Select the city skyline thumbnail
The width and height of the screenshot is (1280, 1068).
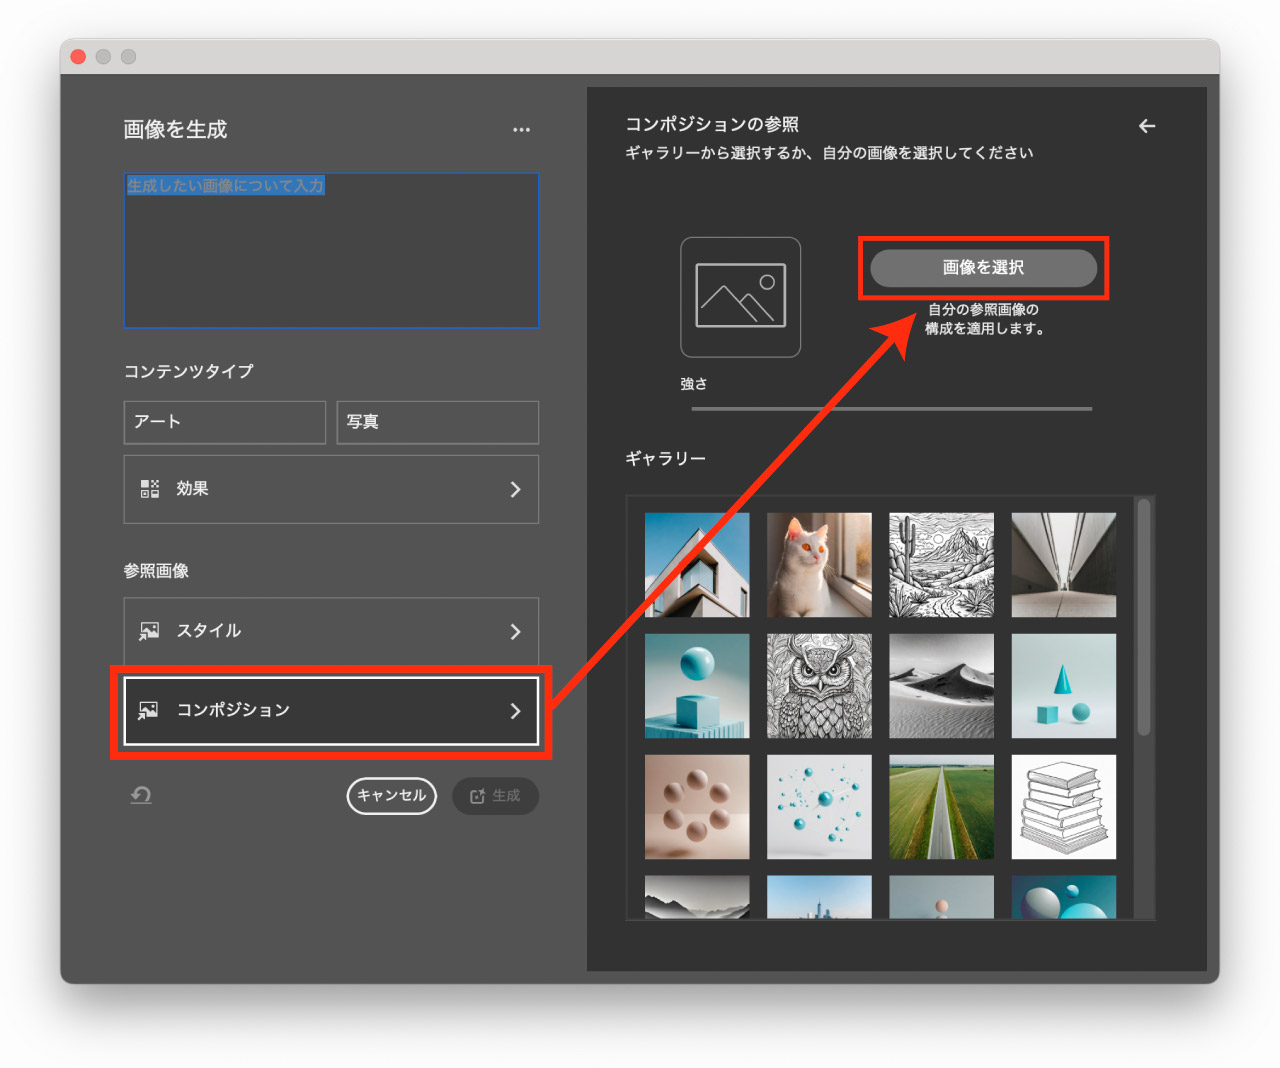(819, 897)
